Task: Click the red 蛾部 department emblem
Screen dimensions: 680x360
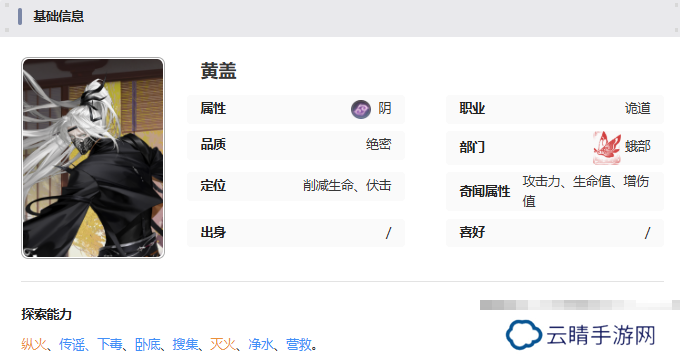Action: tap(607, 148)
